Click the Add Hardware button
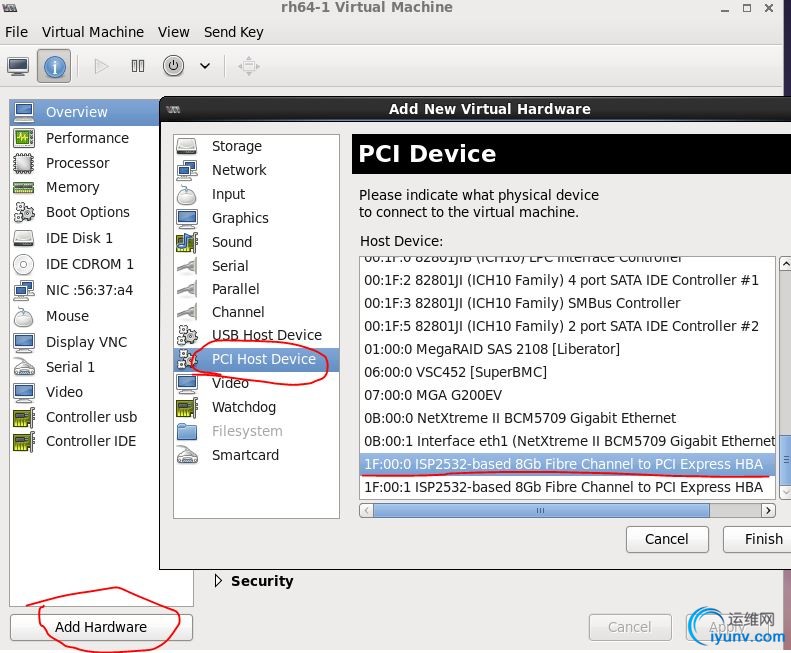Screen dimensions: 791x653 101,627
